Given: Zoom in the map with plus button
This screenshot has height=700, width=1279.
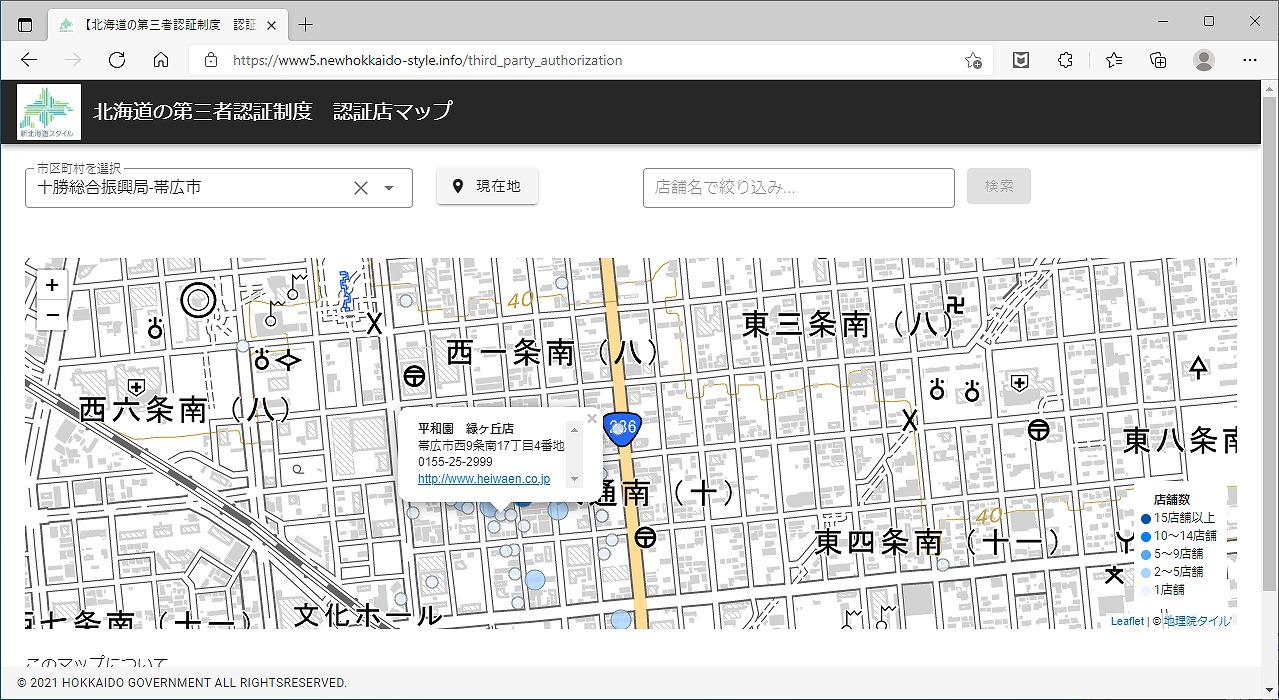Looking at the screenshot, I should pyautogui.click(x=52, y=285).
